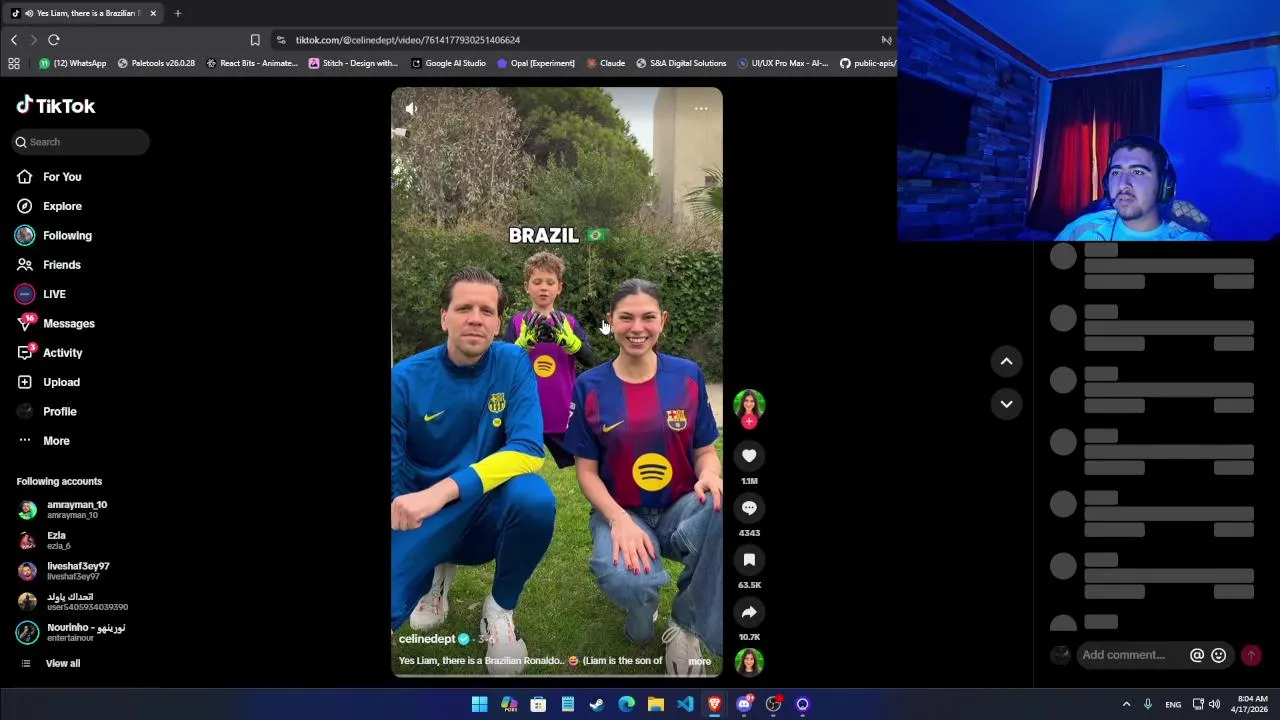
Task: Open React Bits bookmark
Action: (x=252, y=63)
